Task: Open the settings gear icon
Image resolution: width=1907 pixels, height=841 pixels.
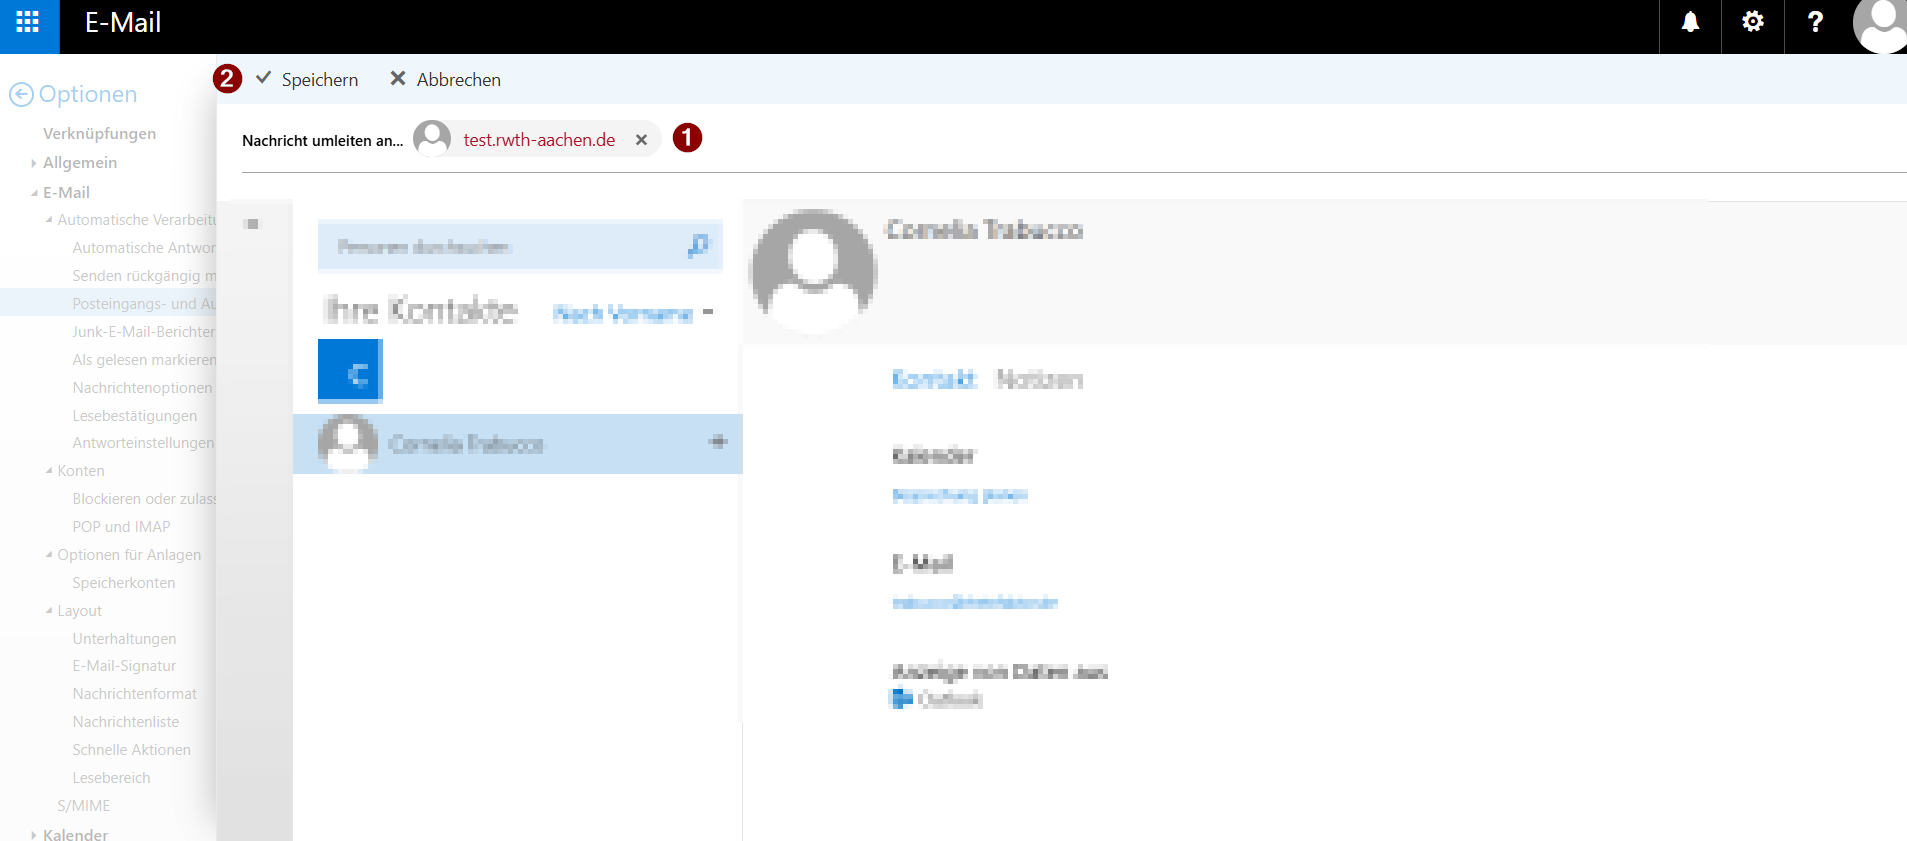Action: [x=1752, y=23]
